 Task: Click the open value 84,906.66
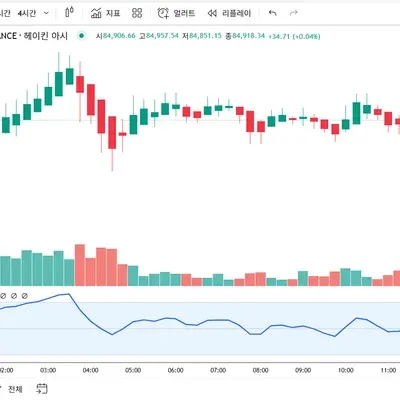tap(119, 36)
